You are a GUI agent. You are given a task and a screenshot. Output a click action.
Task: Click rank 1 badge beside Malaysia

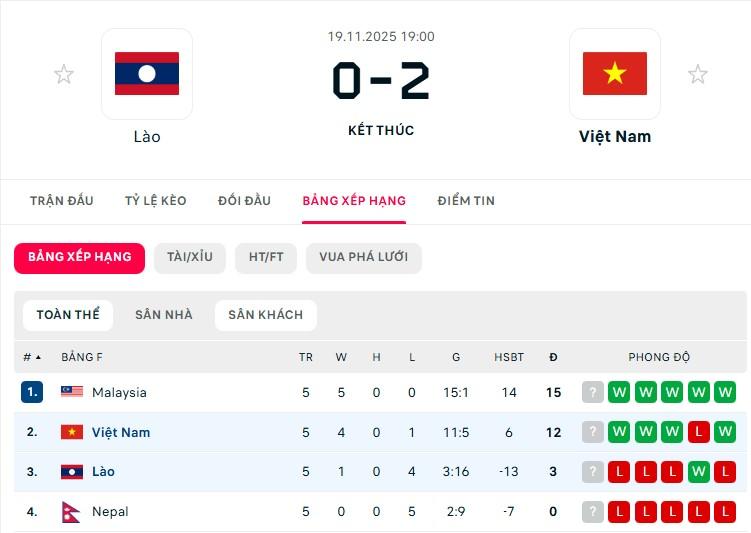pyautogui.click(x=32, y=392)
